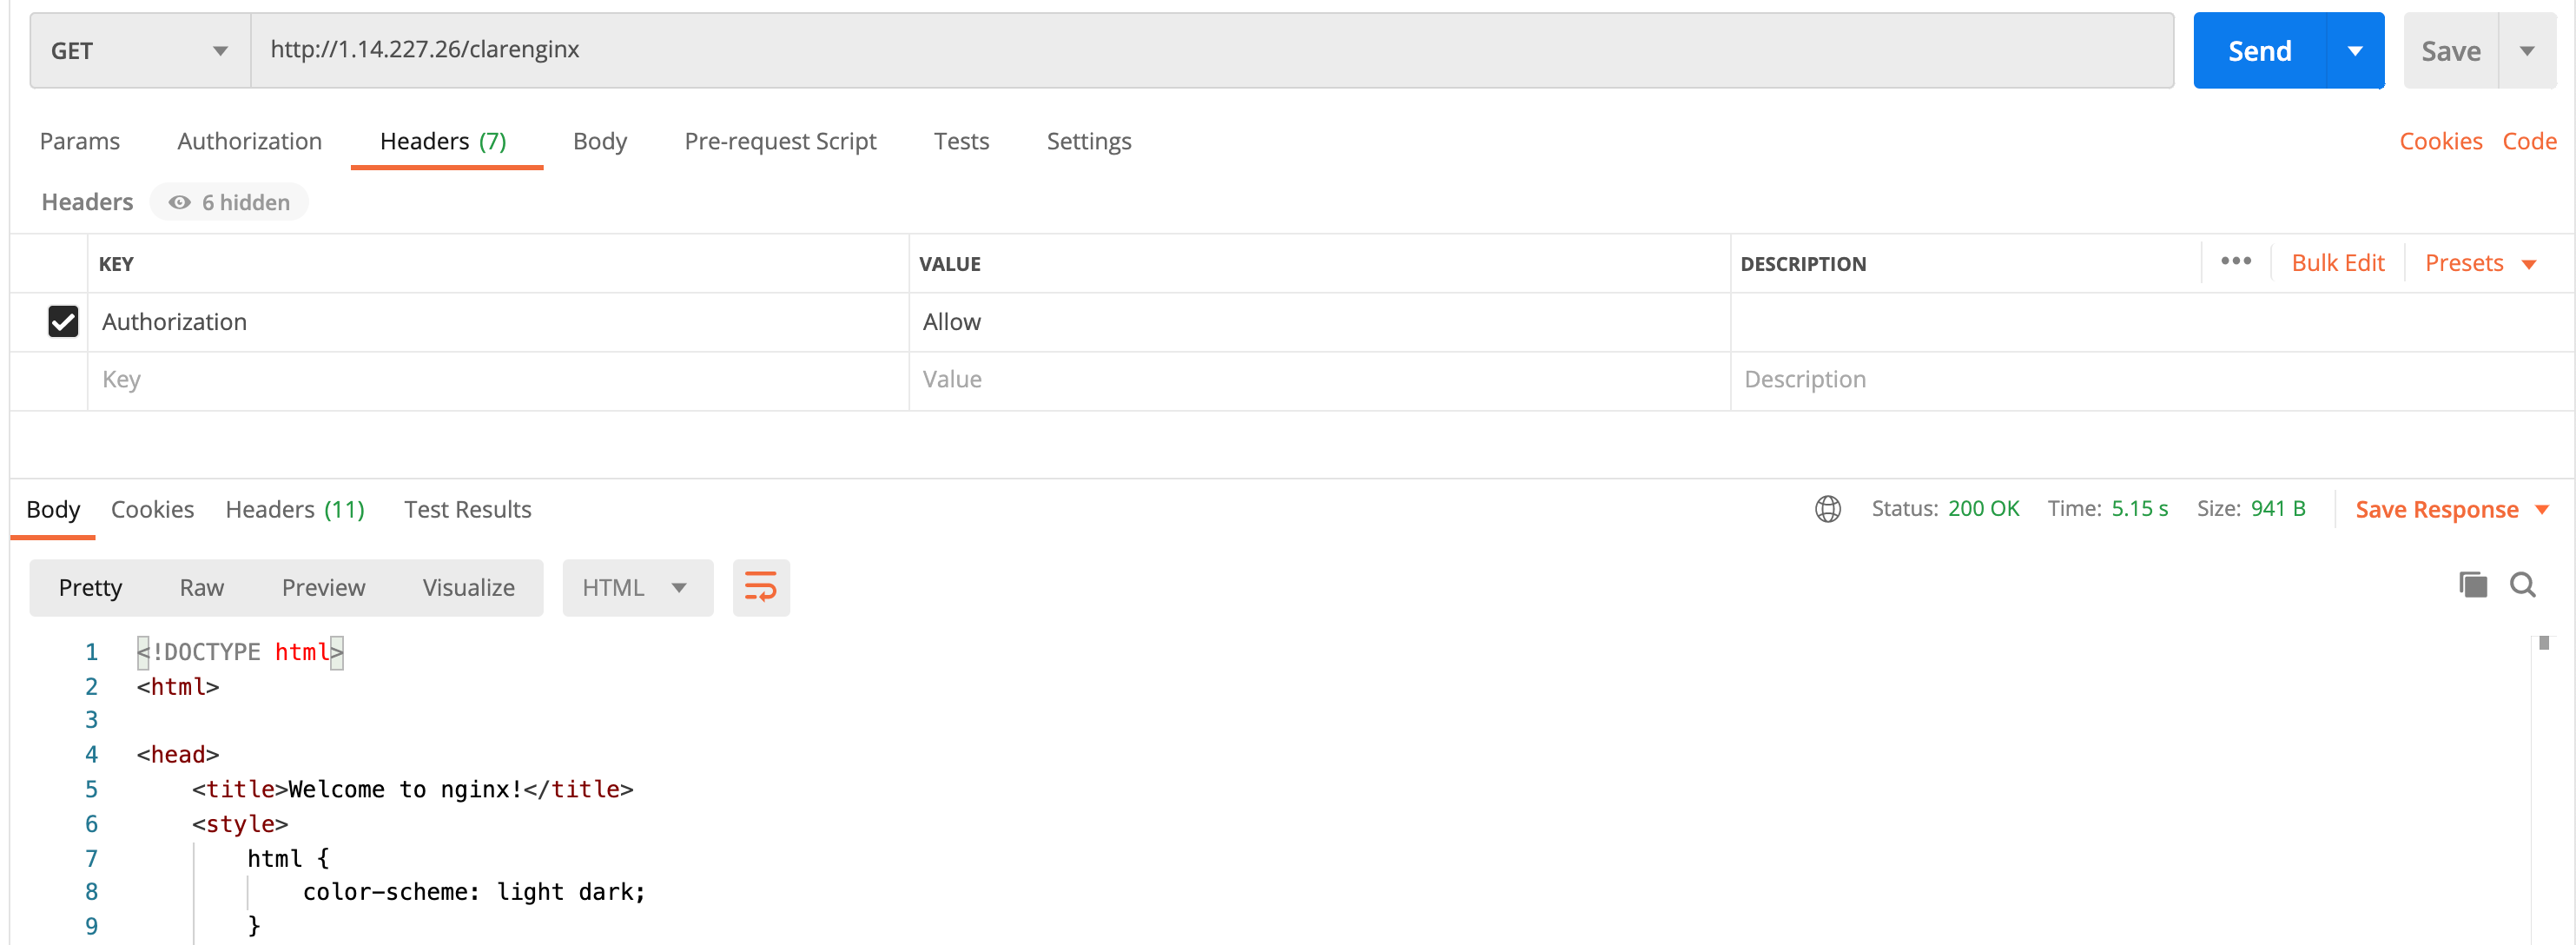
Task: Select the Pretty view mode
Action: pyautogui.click(x=90, y=587)
